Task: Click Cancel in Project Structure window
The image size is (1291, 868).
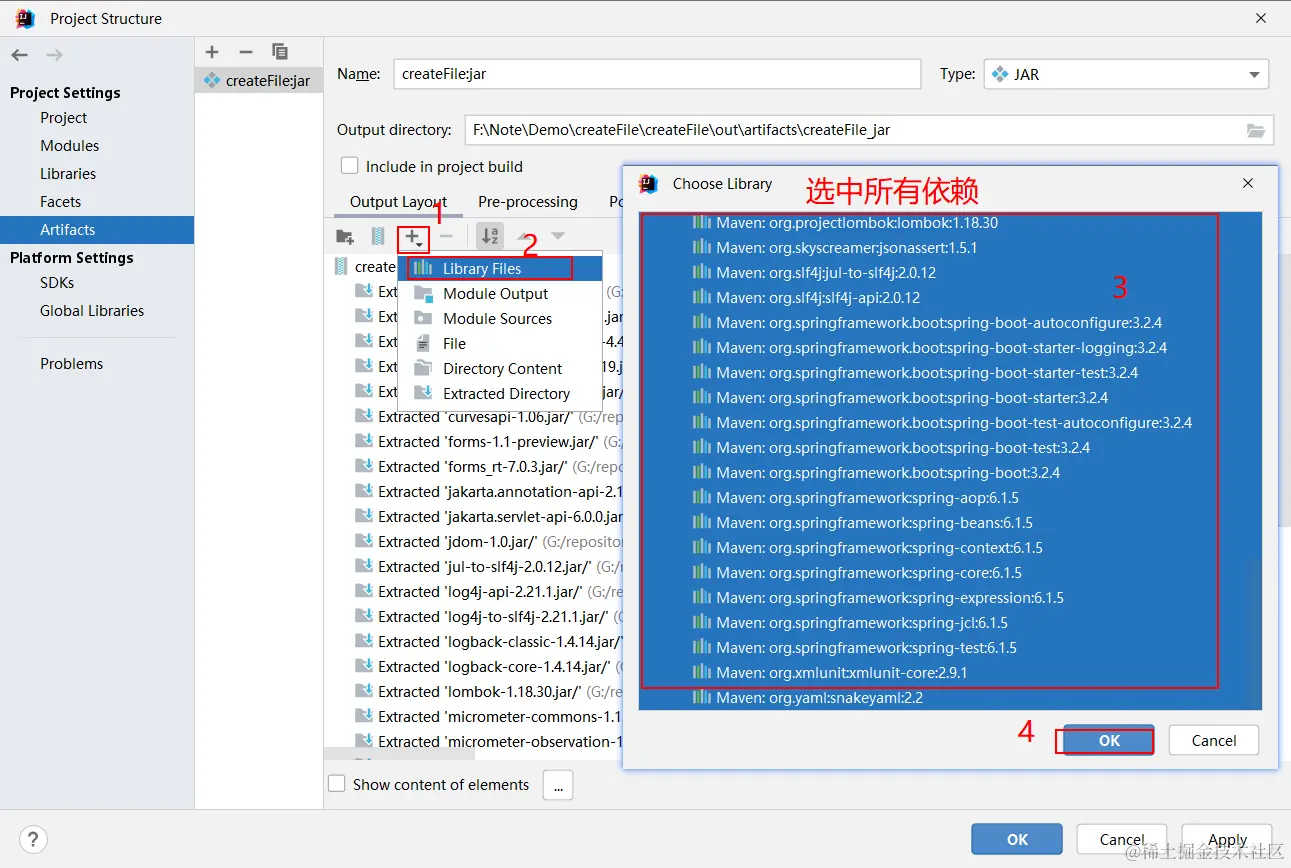Action: point(1121,840)
